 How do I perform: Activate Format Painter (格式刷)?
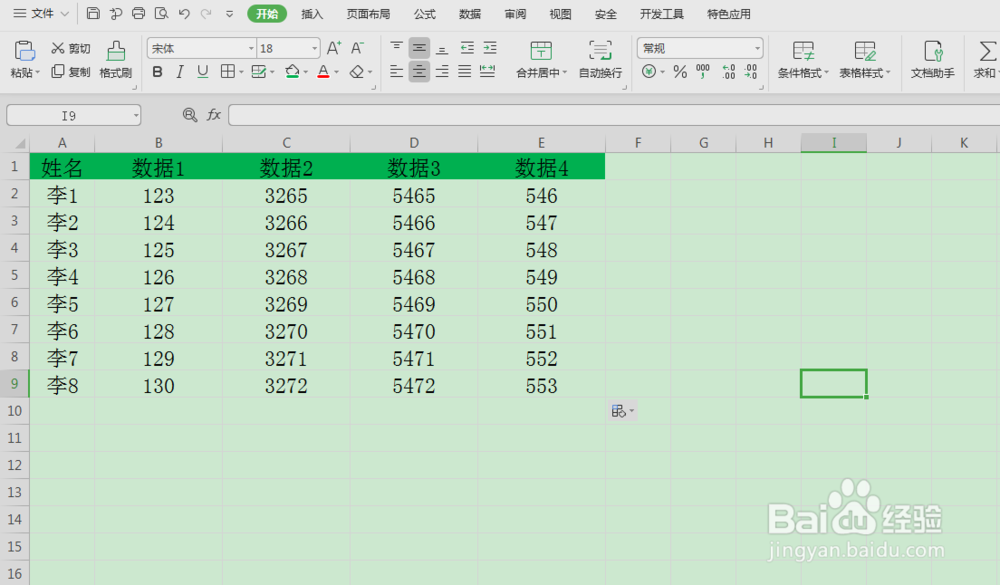(x=115, y=59)
